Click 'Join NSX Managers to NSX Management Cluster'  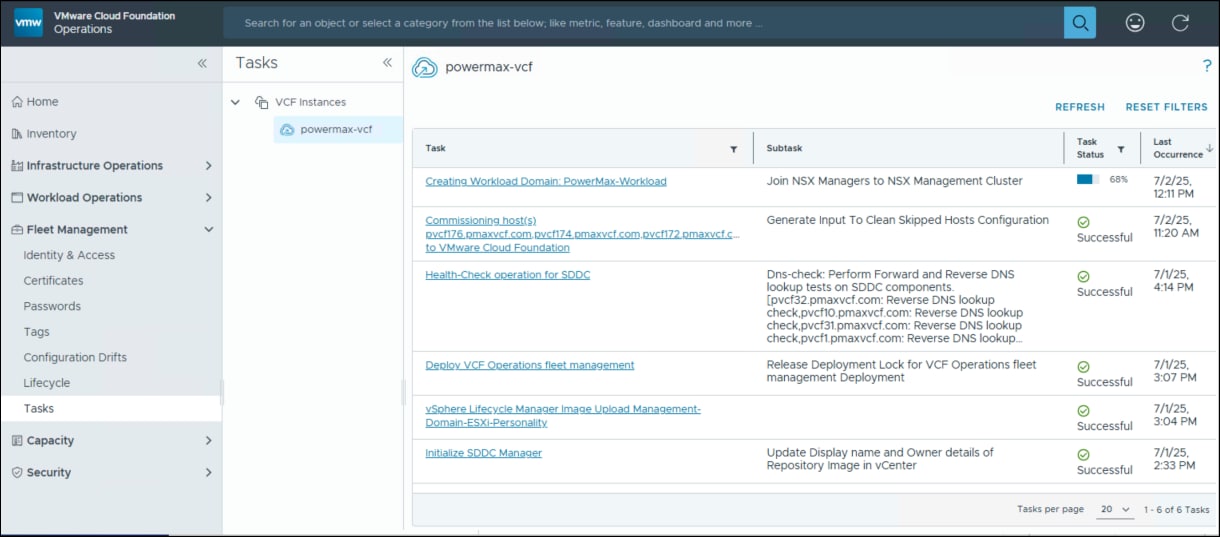coord(895,182)
